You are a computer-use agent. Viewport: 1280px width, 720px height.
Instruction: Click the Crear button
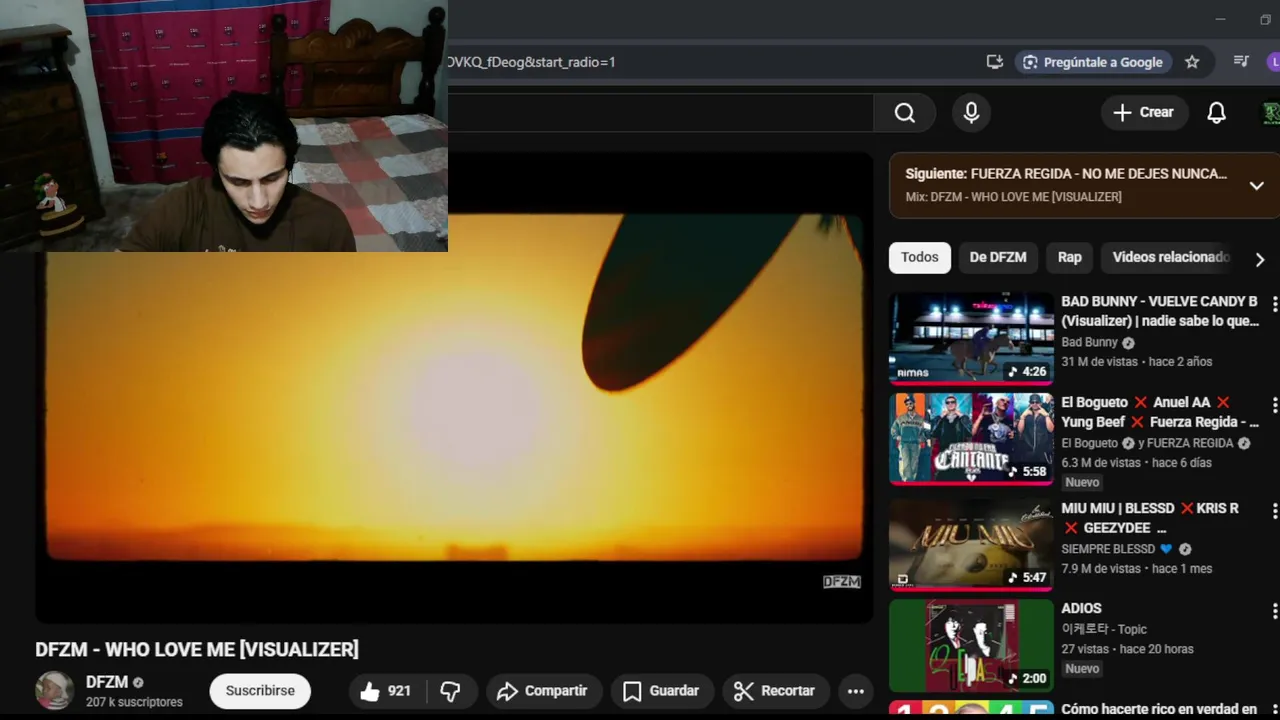(x=1144, y=112)
